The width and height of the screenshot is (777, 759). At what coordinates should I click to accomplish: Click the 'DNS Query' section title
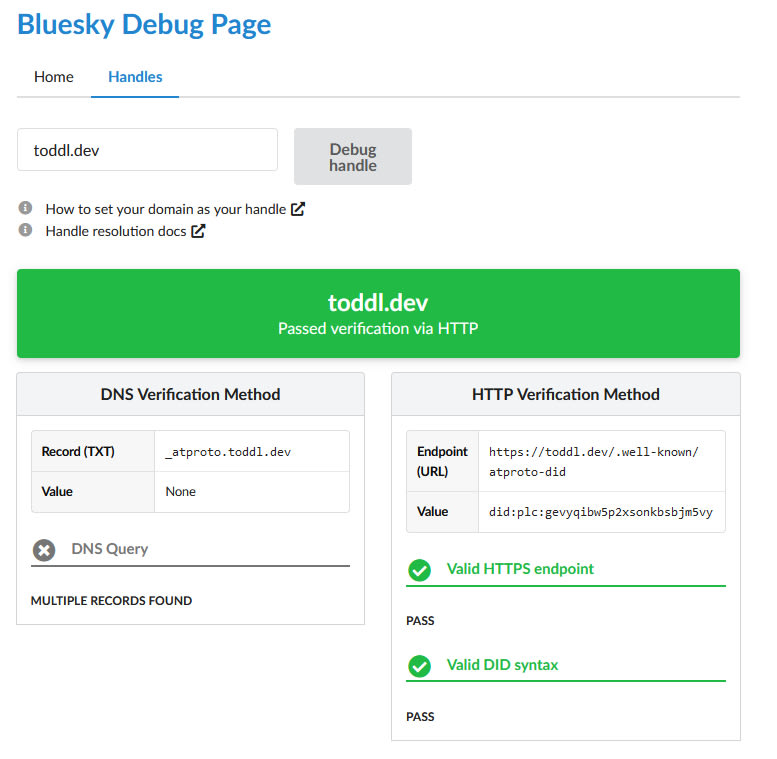click(110, 549)
